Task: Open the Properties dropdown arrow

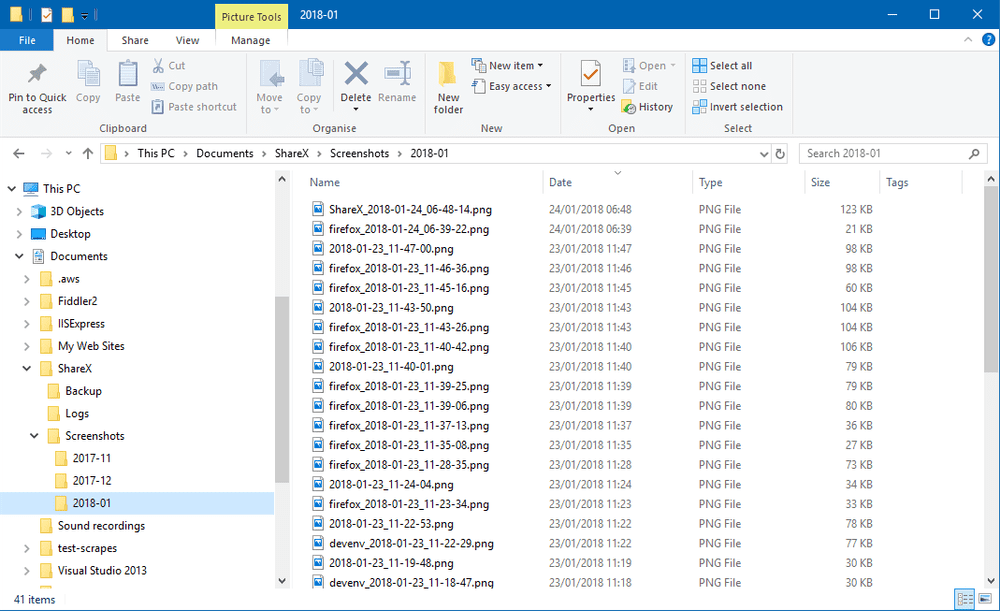Action: 591,110
